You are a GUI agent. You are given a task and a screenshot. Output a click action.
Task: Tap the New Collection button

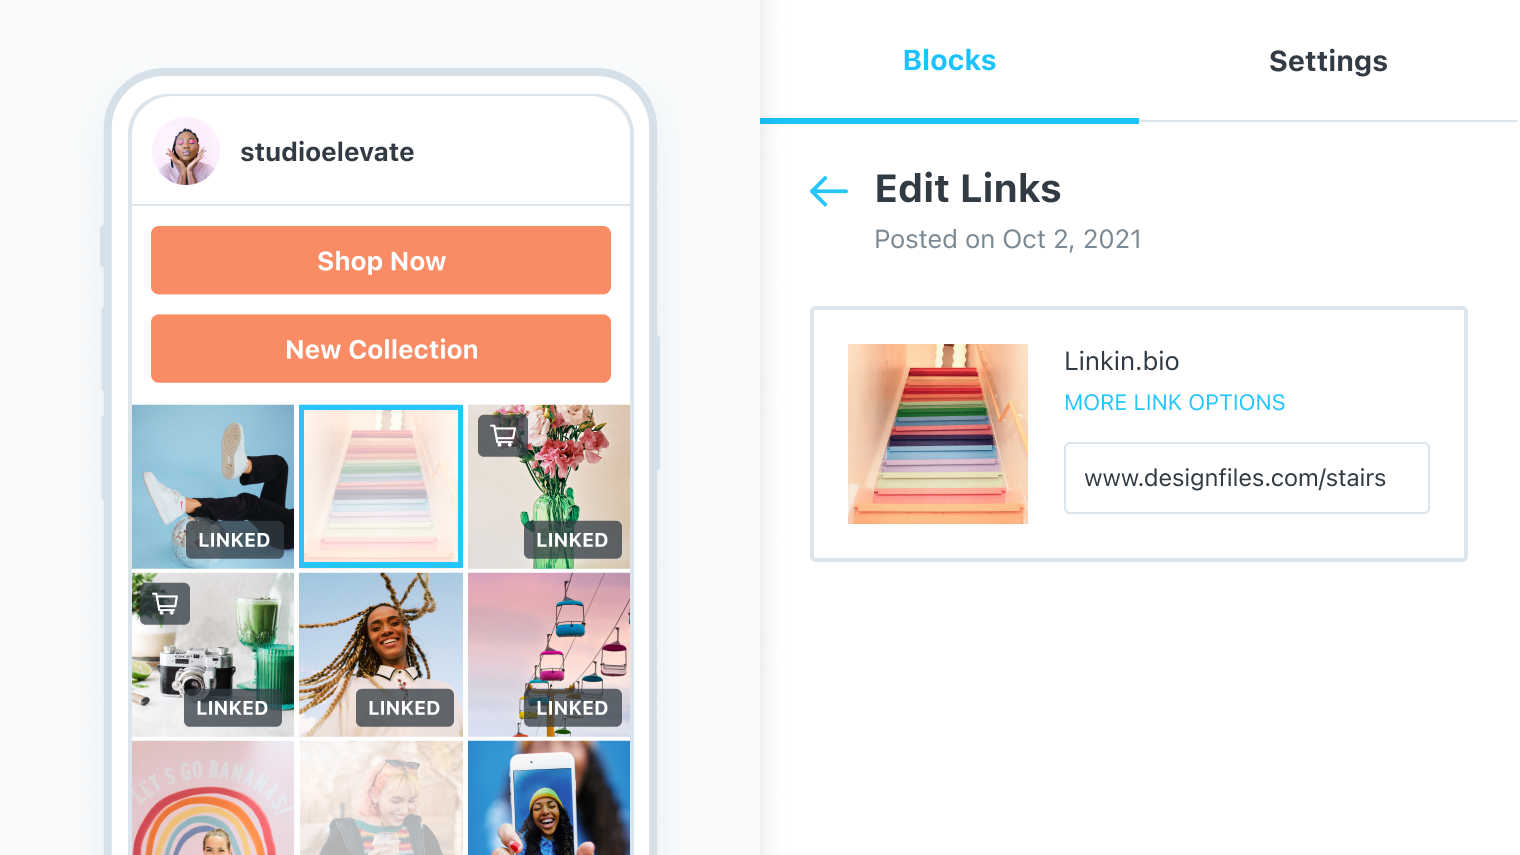pyautogui.click(x=381, y=349)
